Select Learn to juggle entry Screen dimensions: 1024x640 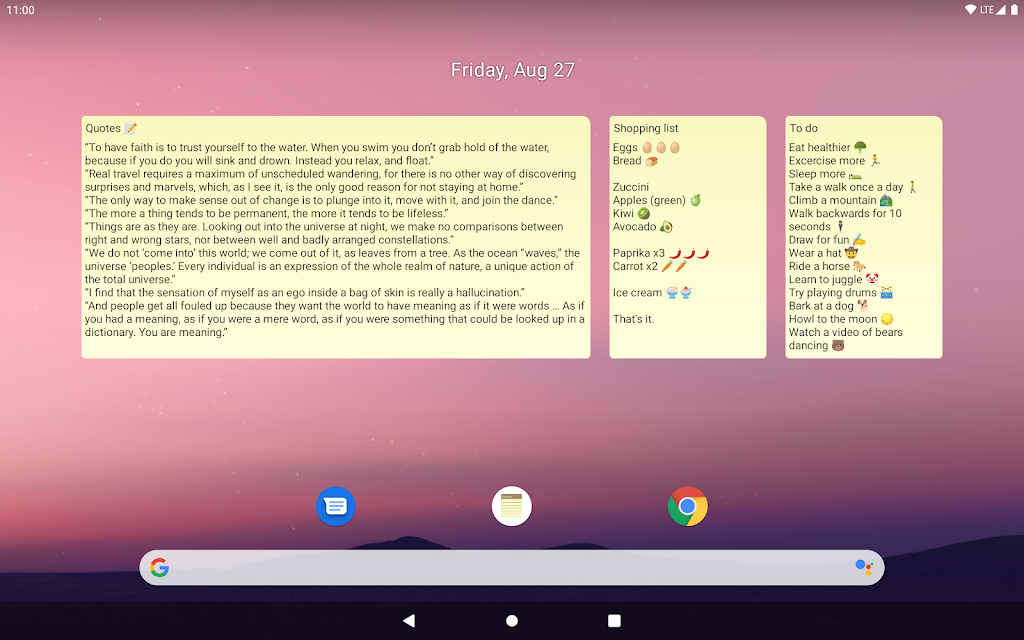[833, 280]
